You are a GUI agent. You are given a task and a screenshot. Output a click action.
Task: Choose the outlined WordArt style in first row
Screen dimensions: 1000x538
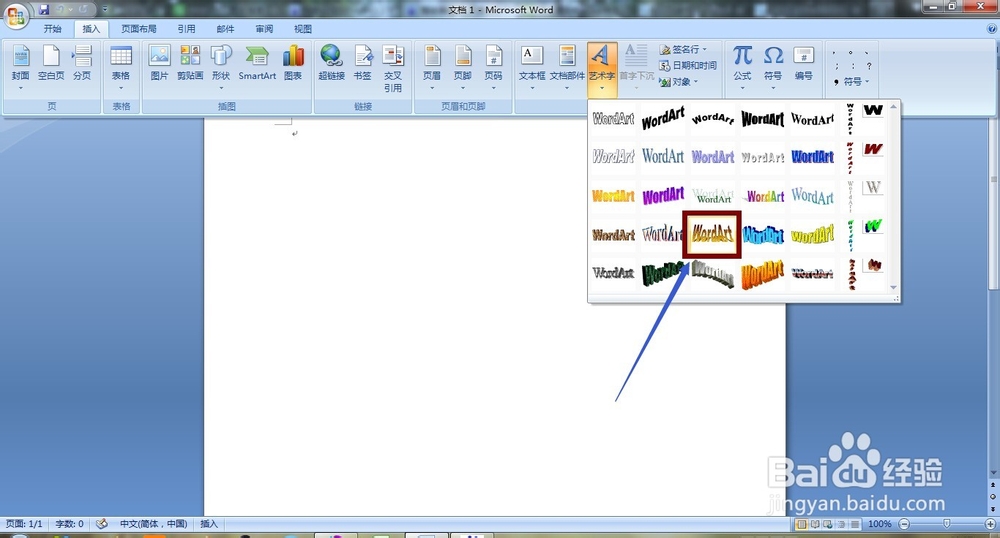[x=613, y=119]
